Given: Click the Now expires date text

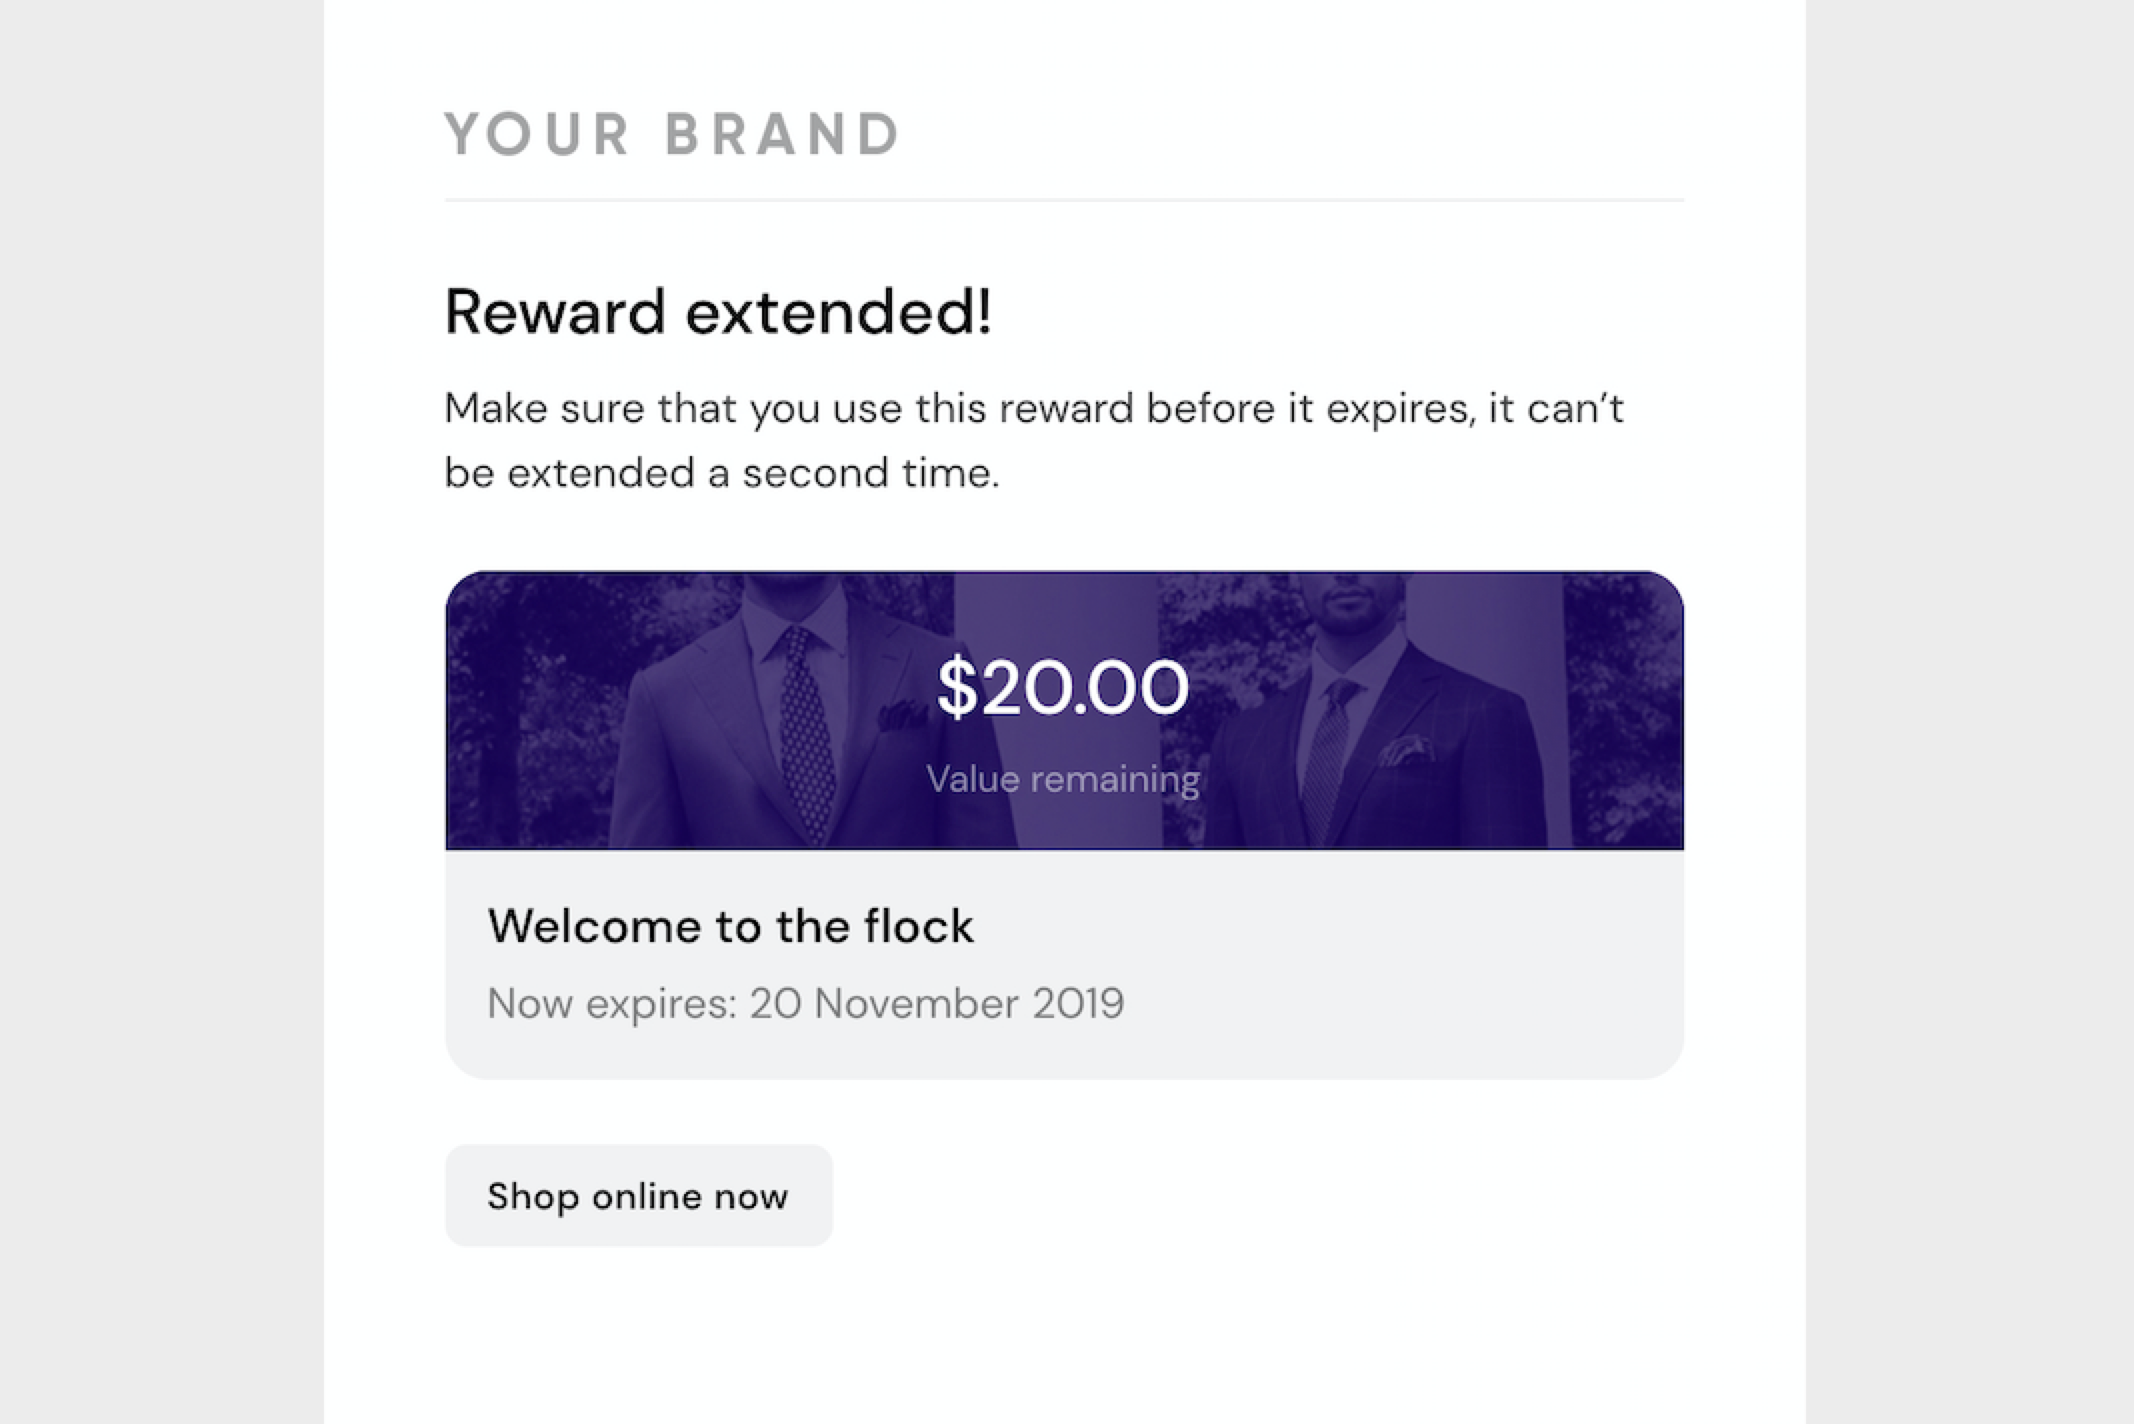Looking at the screenshot, I should pyautogui.click(x=806, y=1003).
